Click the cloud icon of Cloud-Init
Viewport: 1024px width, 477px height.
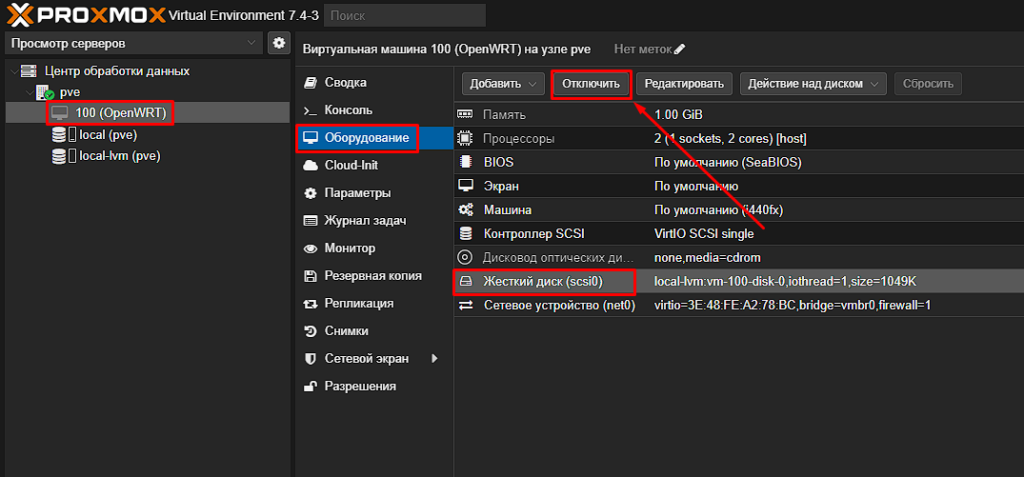pos(312,166)
